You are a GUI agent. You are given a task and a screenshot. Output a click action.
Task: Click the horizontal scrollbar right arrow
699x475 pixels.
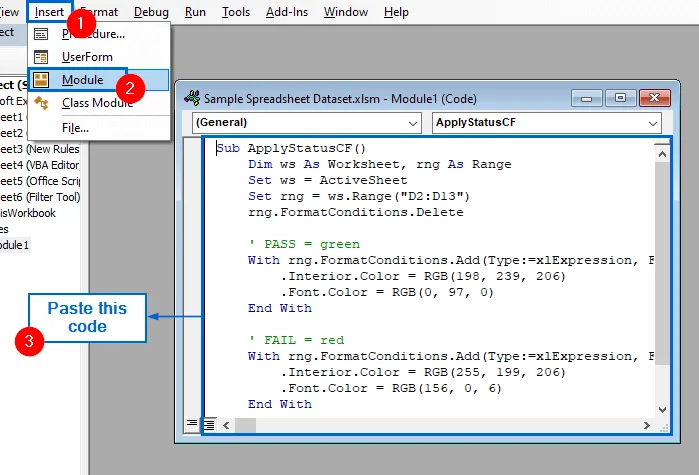[647, 426]
